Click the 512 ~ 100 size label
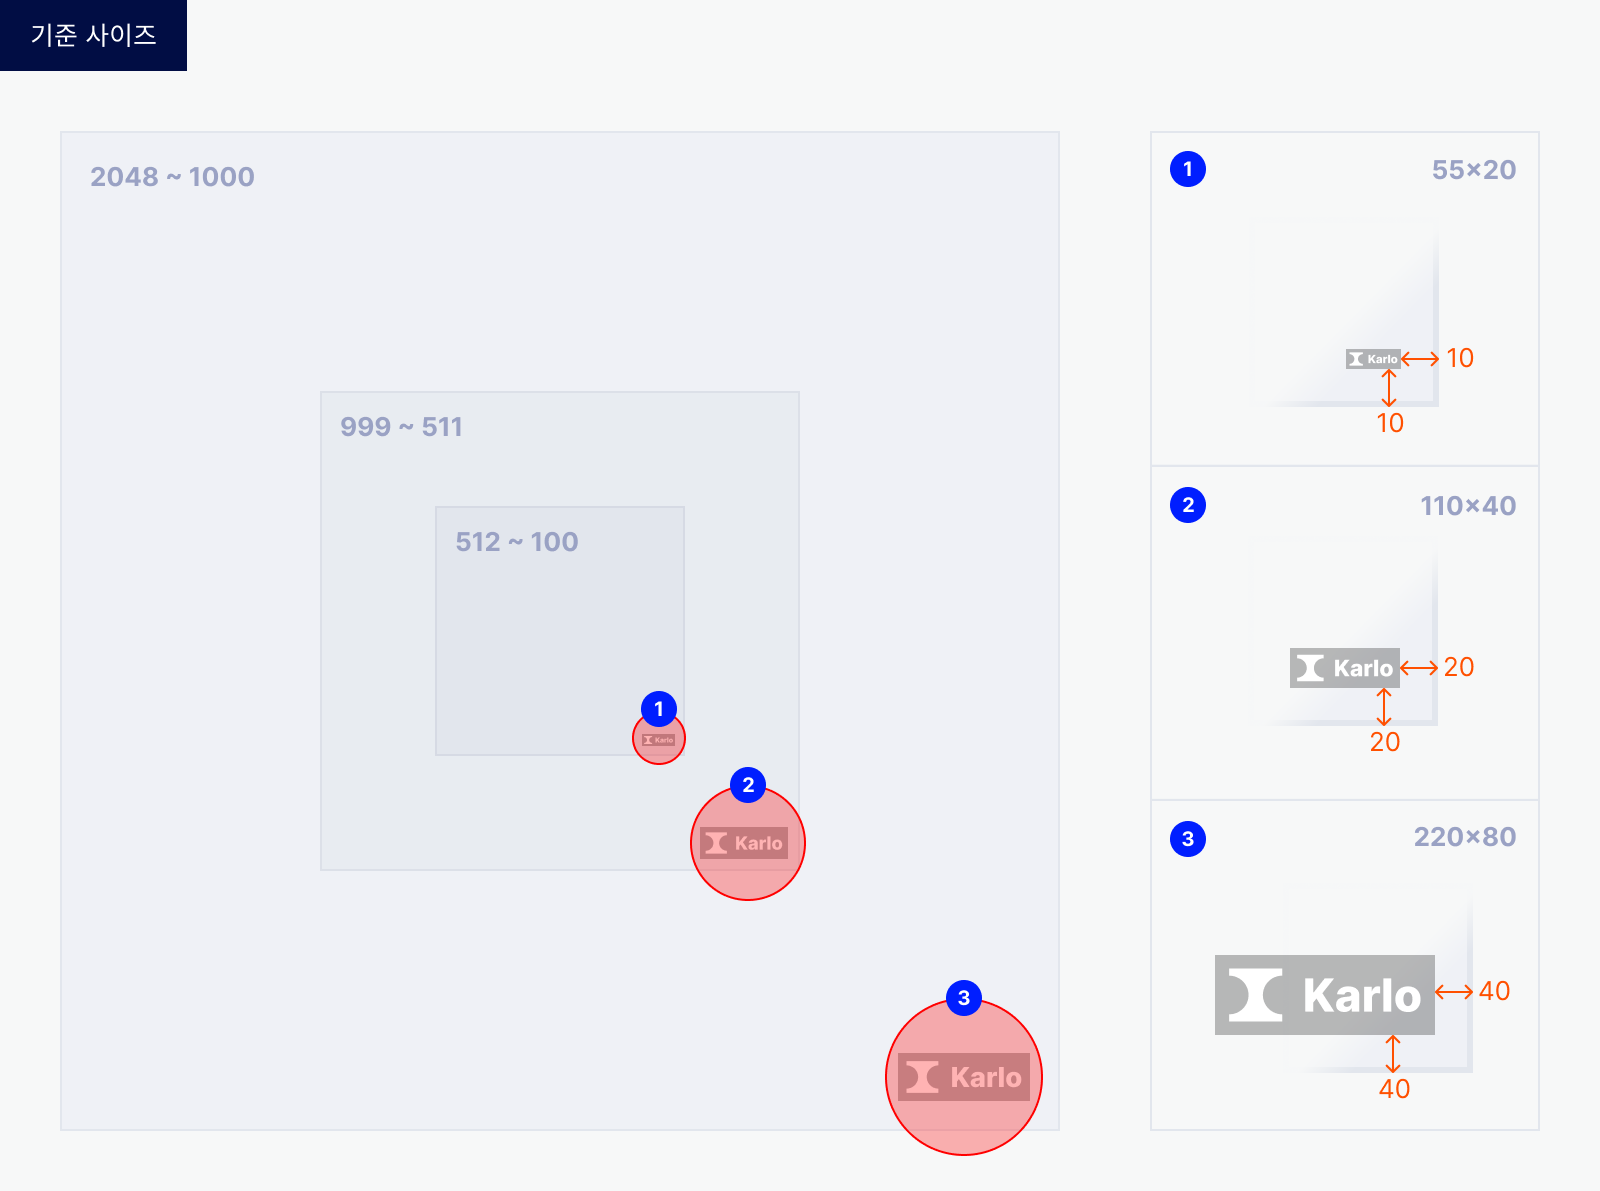The height and width of the screenshot is (1191, 1600). tap(517, 542)
